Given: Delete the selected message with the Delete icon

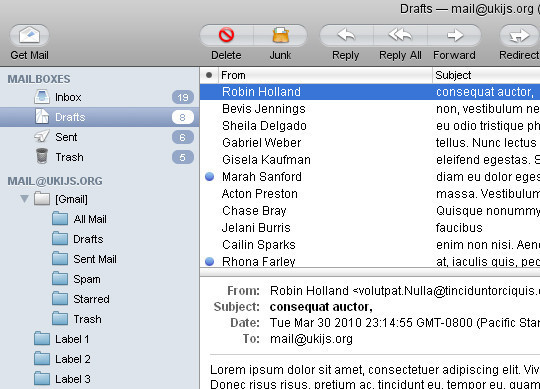Looking at the screenshot, I should tap(226, 35).
